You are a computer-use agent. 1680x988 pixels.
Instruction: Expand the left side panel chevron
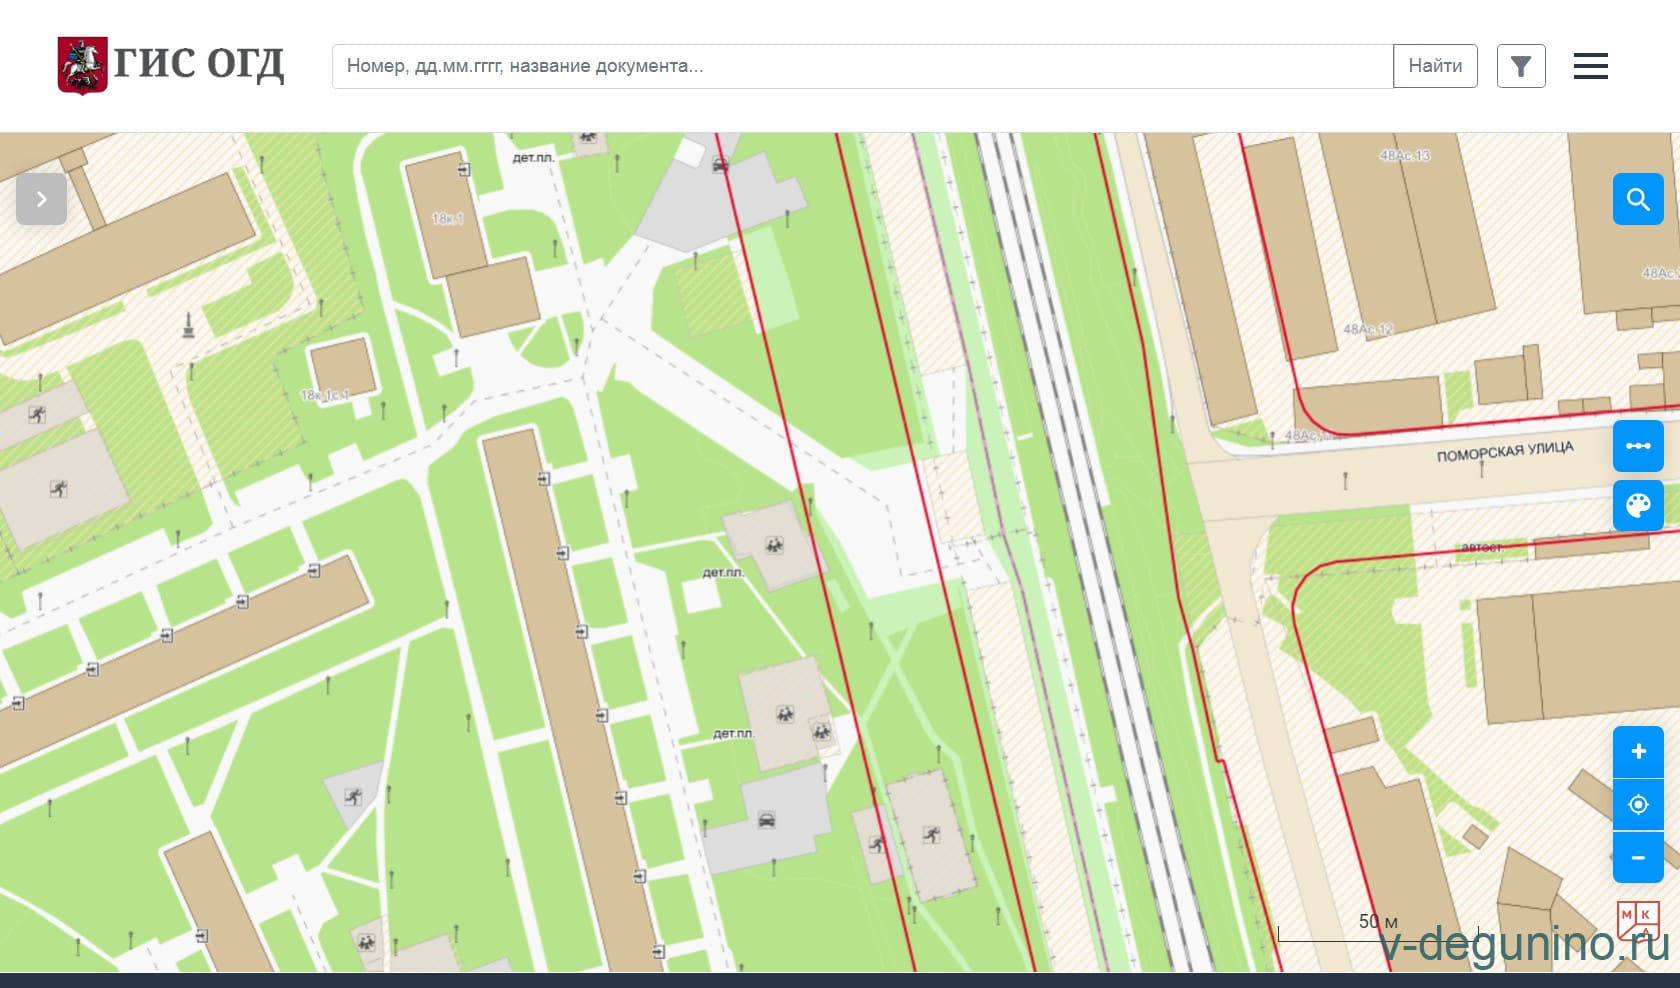(x=41, y=199)
